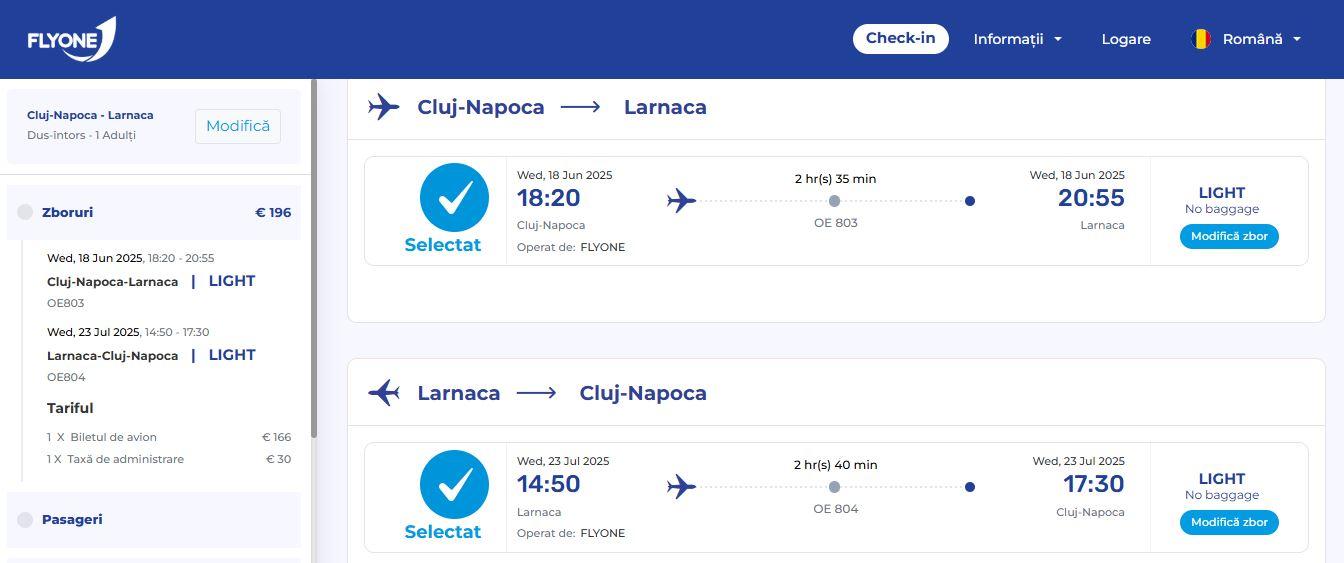This screenshot has height=563, width=1344.
Task: Click the sidebar vertical scrollbar
Action: pos(314,260)
